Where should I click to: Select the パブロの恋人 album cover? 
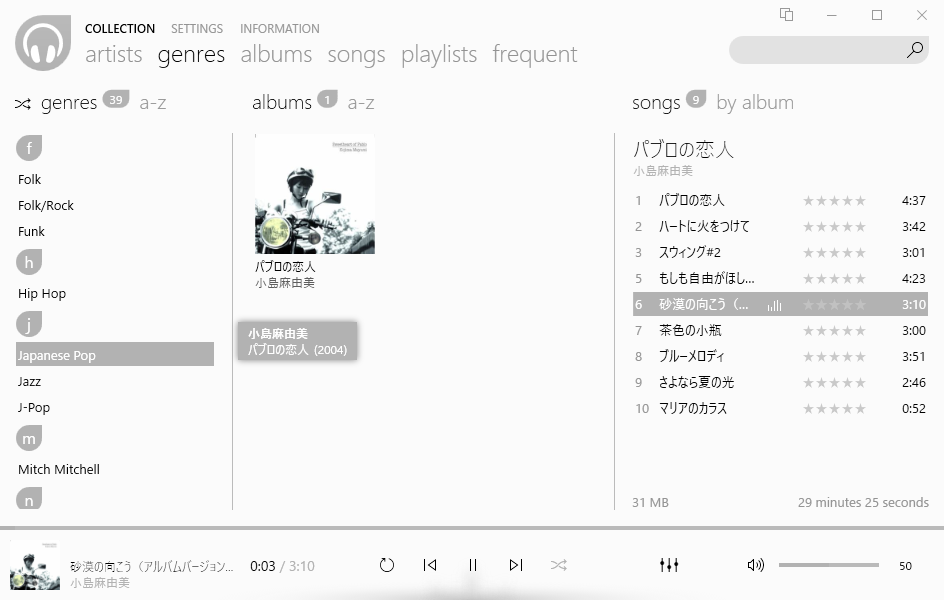315,194
